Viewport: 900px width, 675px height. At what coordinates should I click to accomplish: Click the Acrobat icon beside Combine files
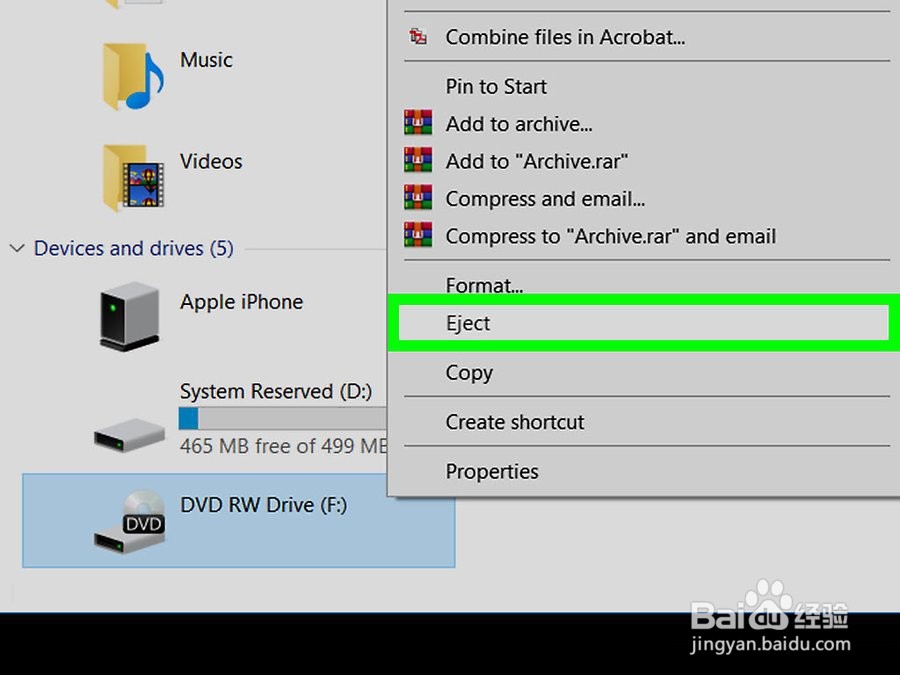click(418, 37)
